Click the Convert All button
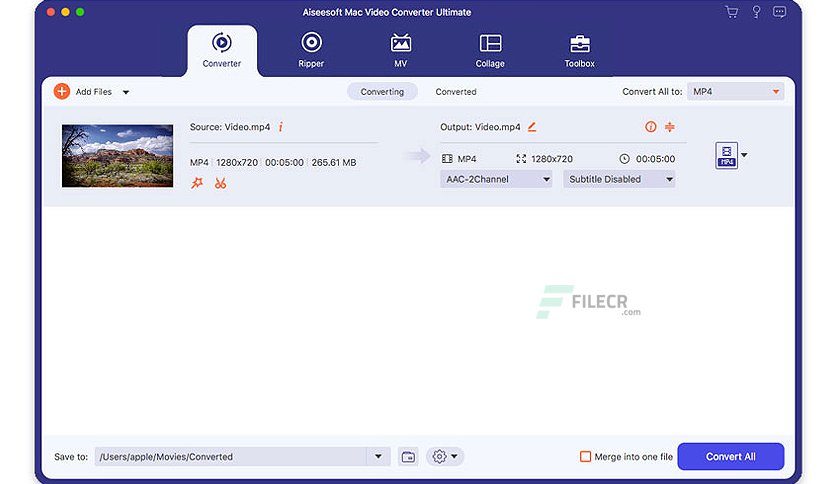The height and width of the screenshot is (484, 836). pyautogui.click(x=730, y=457)
